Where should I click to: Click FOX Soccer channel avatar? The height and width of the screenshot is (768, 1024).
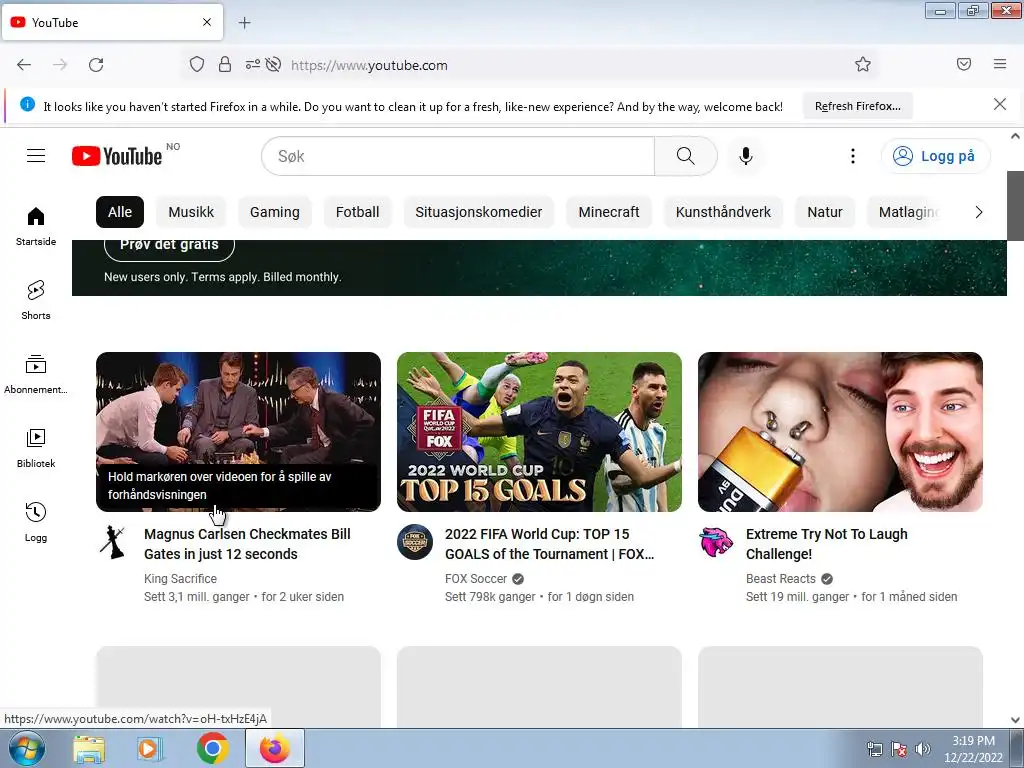415,542
